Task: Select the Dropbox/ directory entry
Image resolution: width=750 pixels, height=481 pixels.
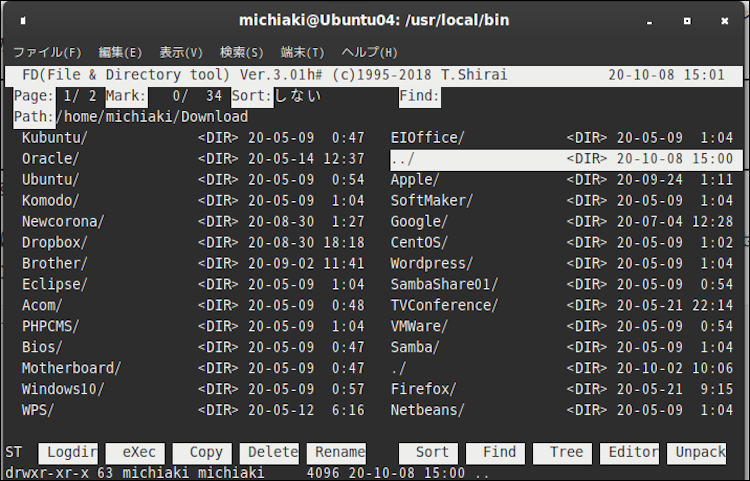Action: click(x=193, y=242)
